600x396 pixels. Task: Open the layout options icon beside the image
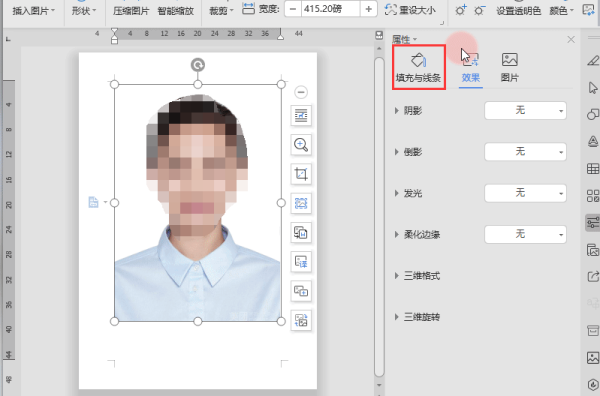(x=301, y=115)
